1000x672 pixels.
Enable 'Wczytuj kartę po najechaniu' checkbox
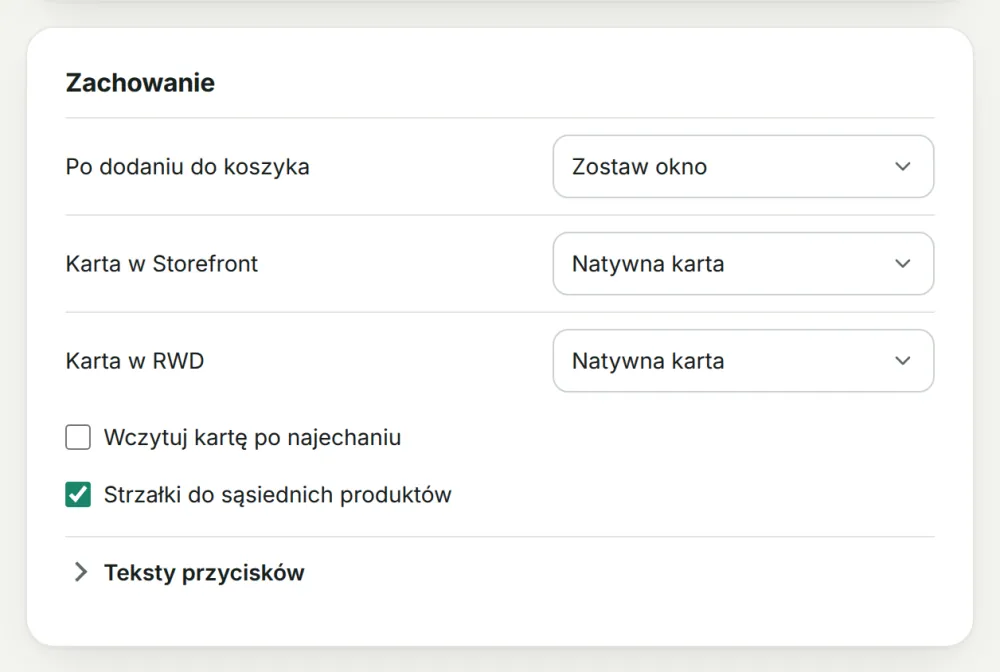[78, 437]
